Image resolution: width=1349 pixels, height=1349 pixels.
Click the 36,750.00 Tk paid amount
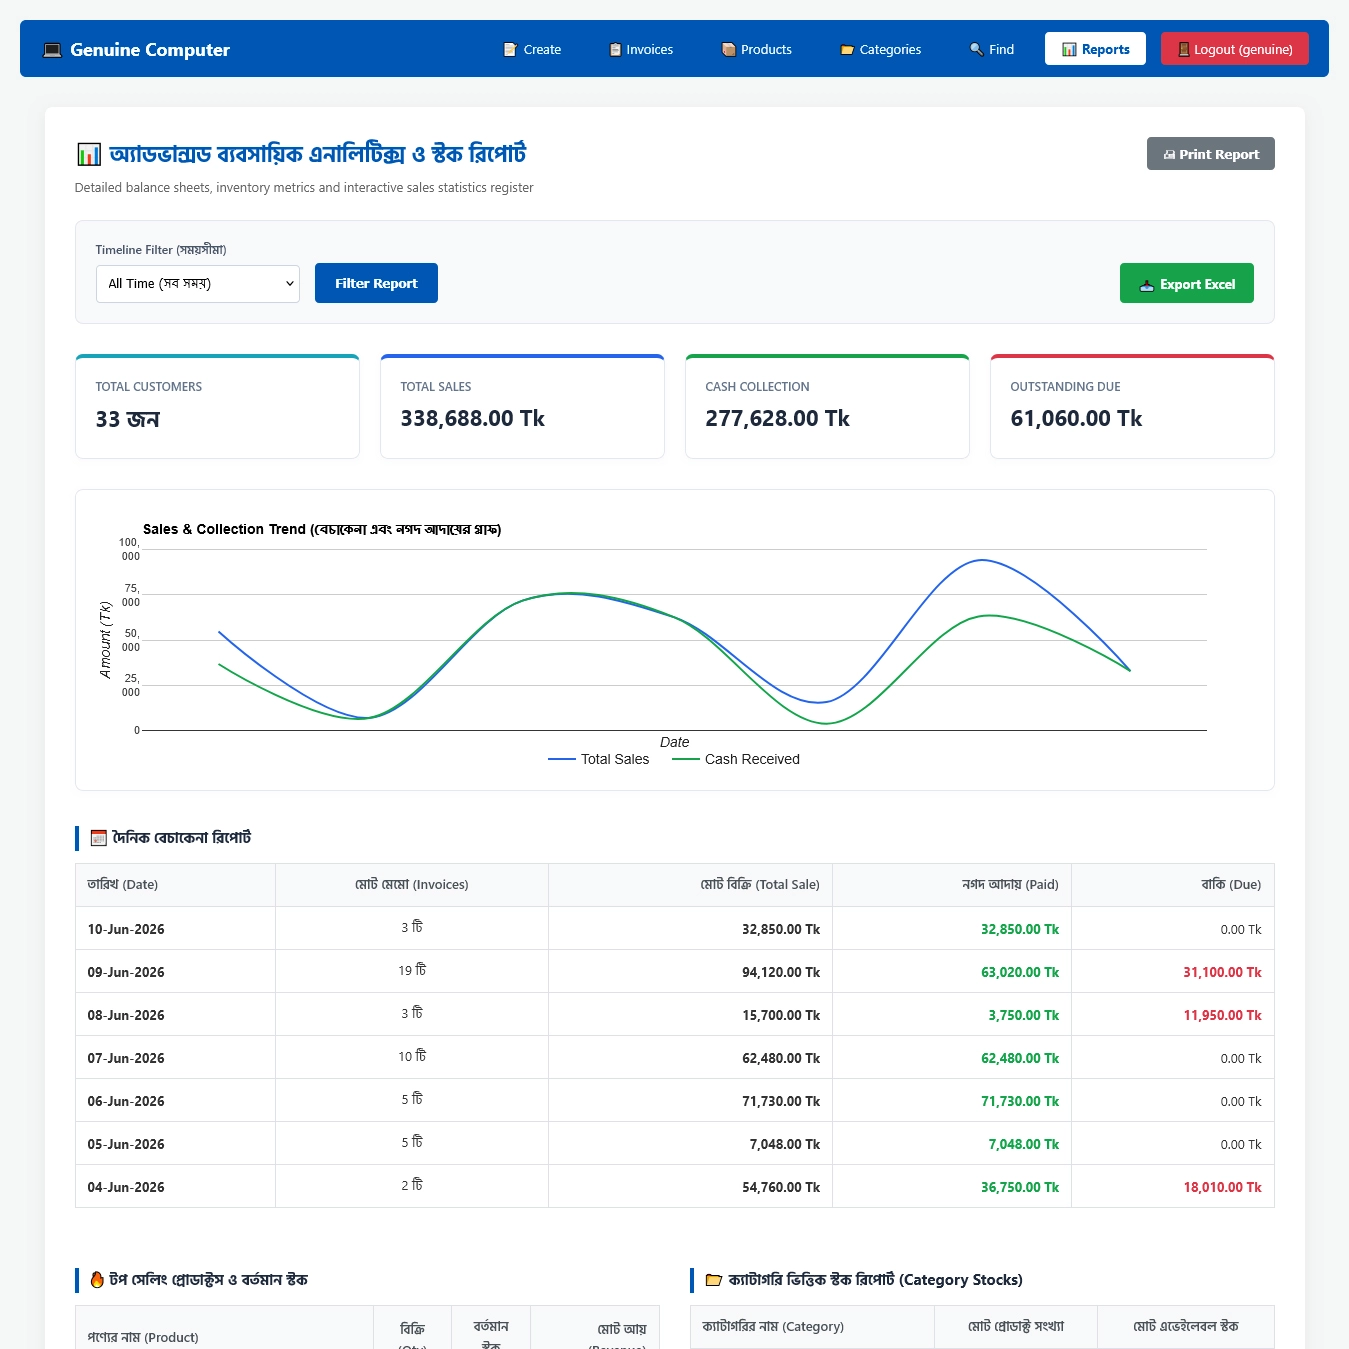point(1020,1188)
